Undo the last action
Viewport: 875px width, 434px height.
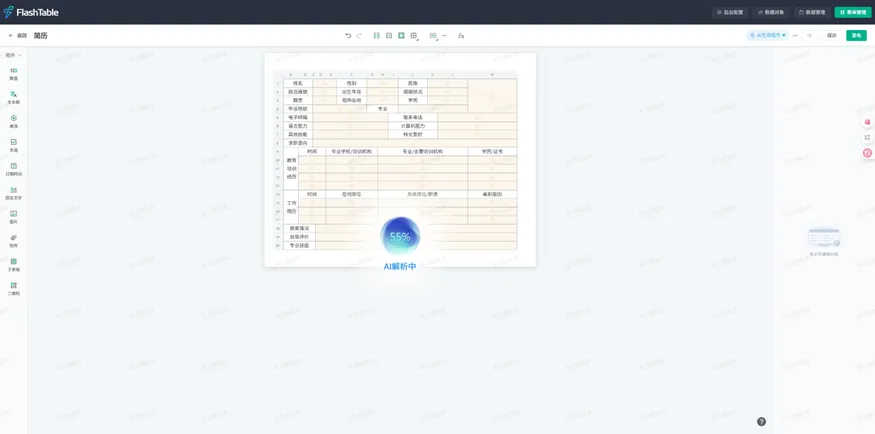coord(348,36)
